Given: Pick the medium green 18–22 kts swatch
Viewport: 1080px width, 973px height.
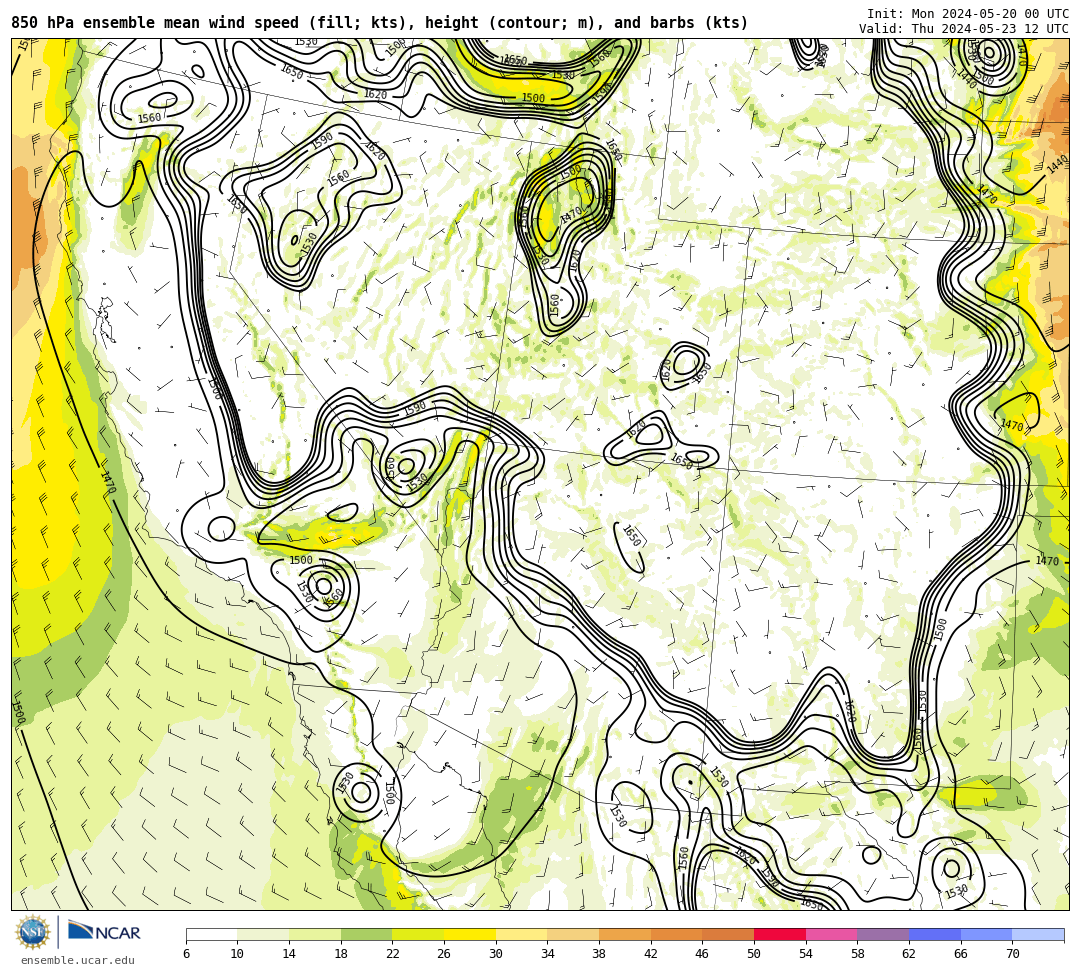Looking at the screenshot, I should click(366, 934).
